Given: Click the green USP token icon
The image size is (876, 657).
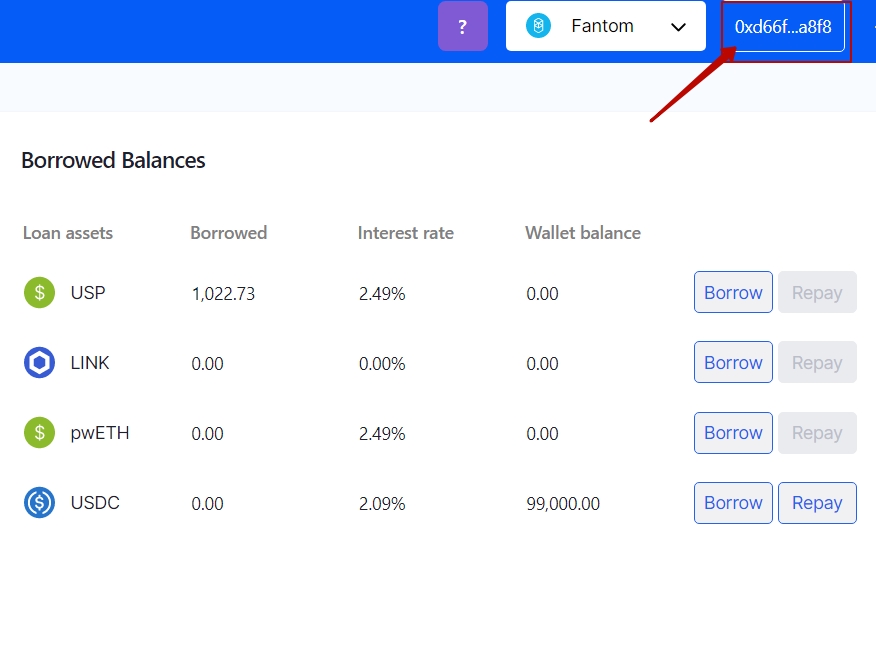Looking at the screenshot, I should point(39,293).
